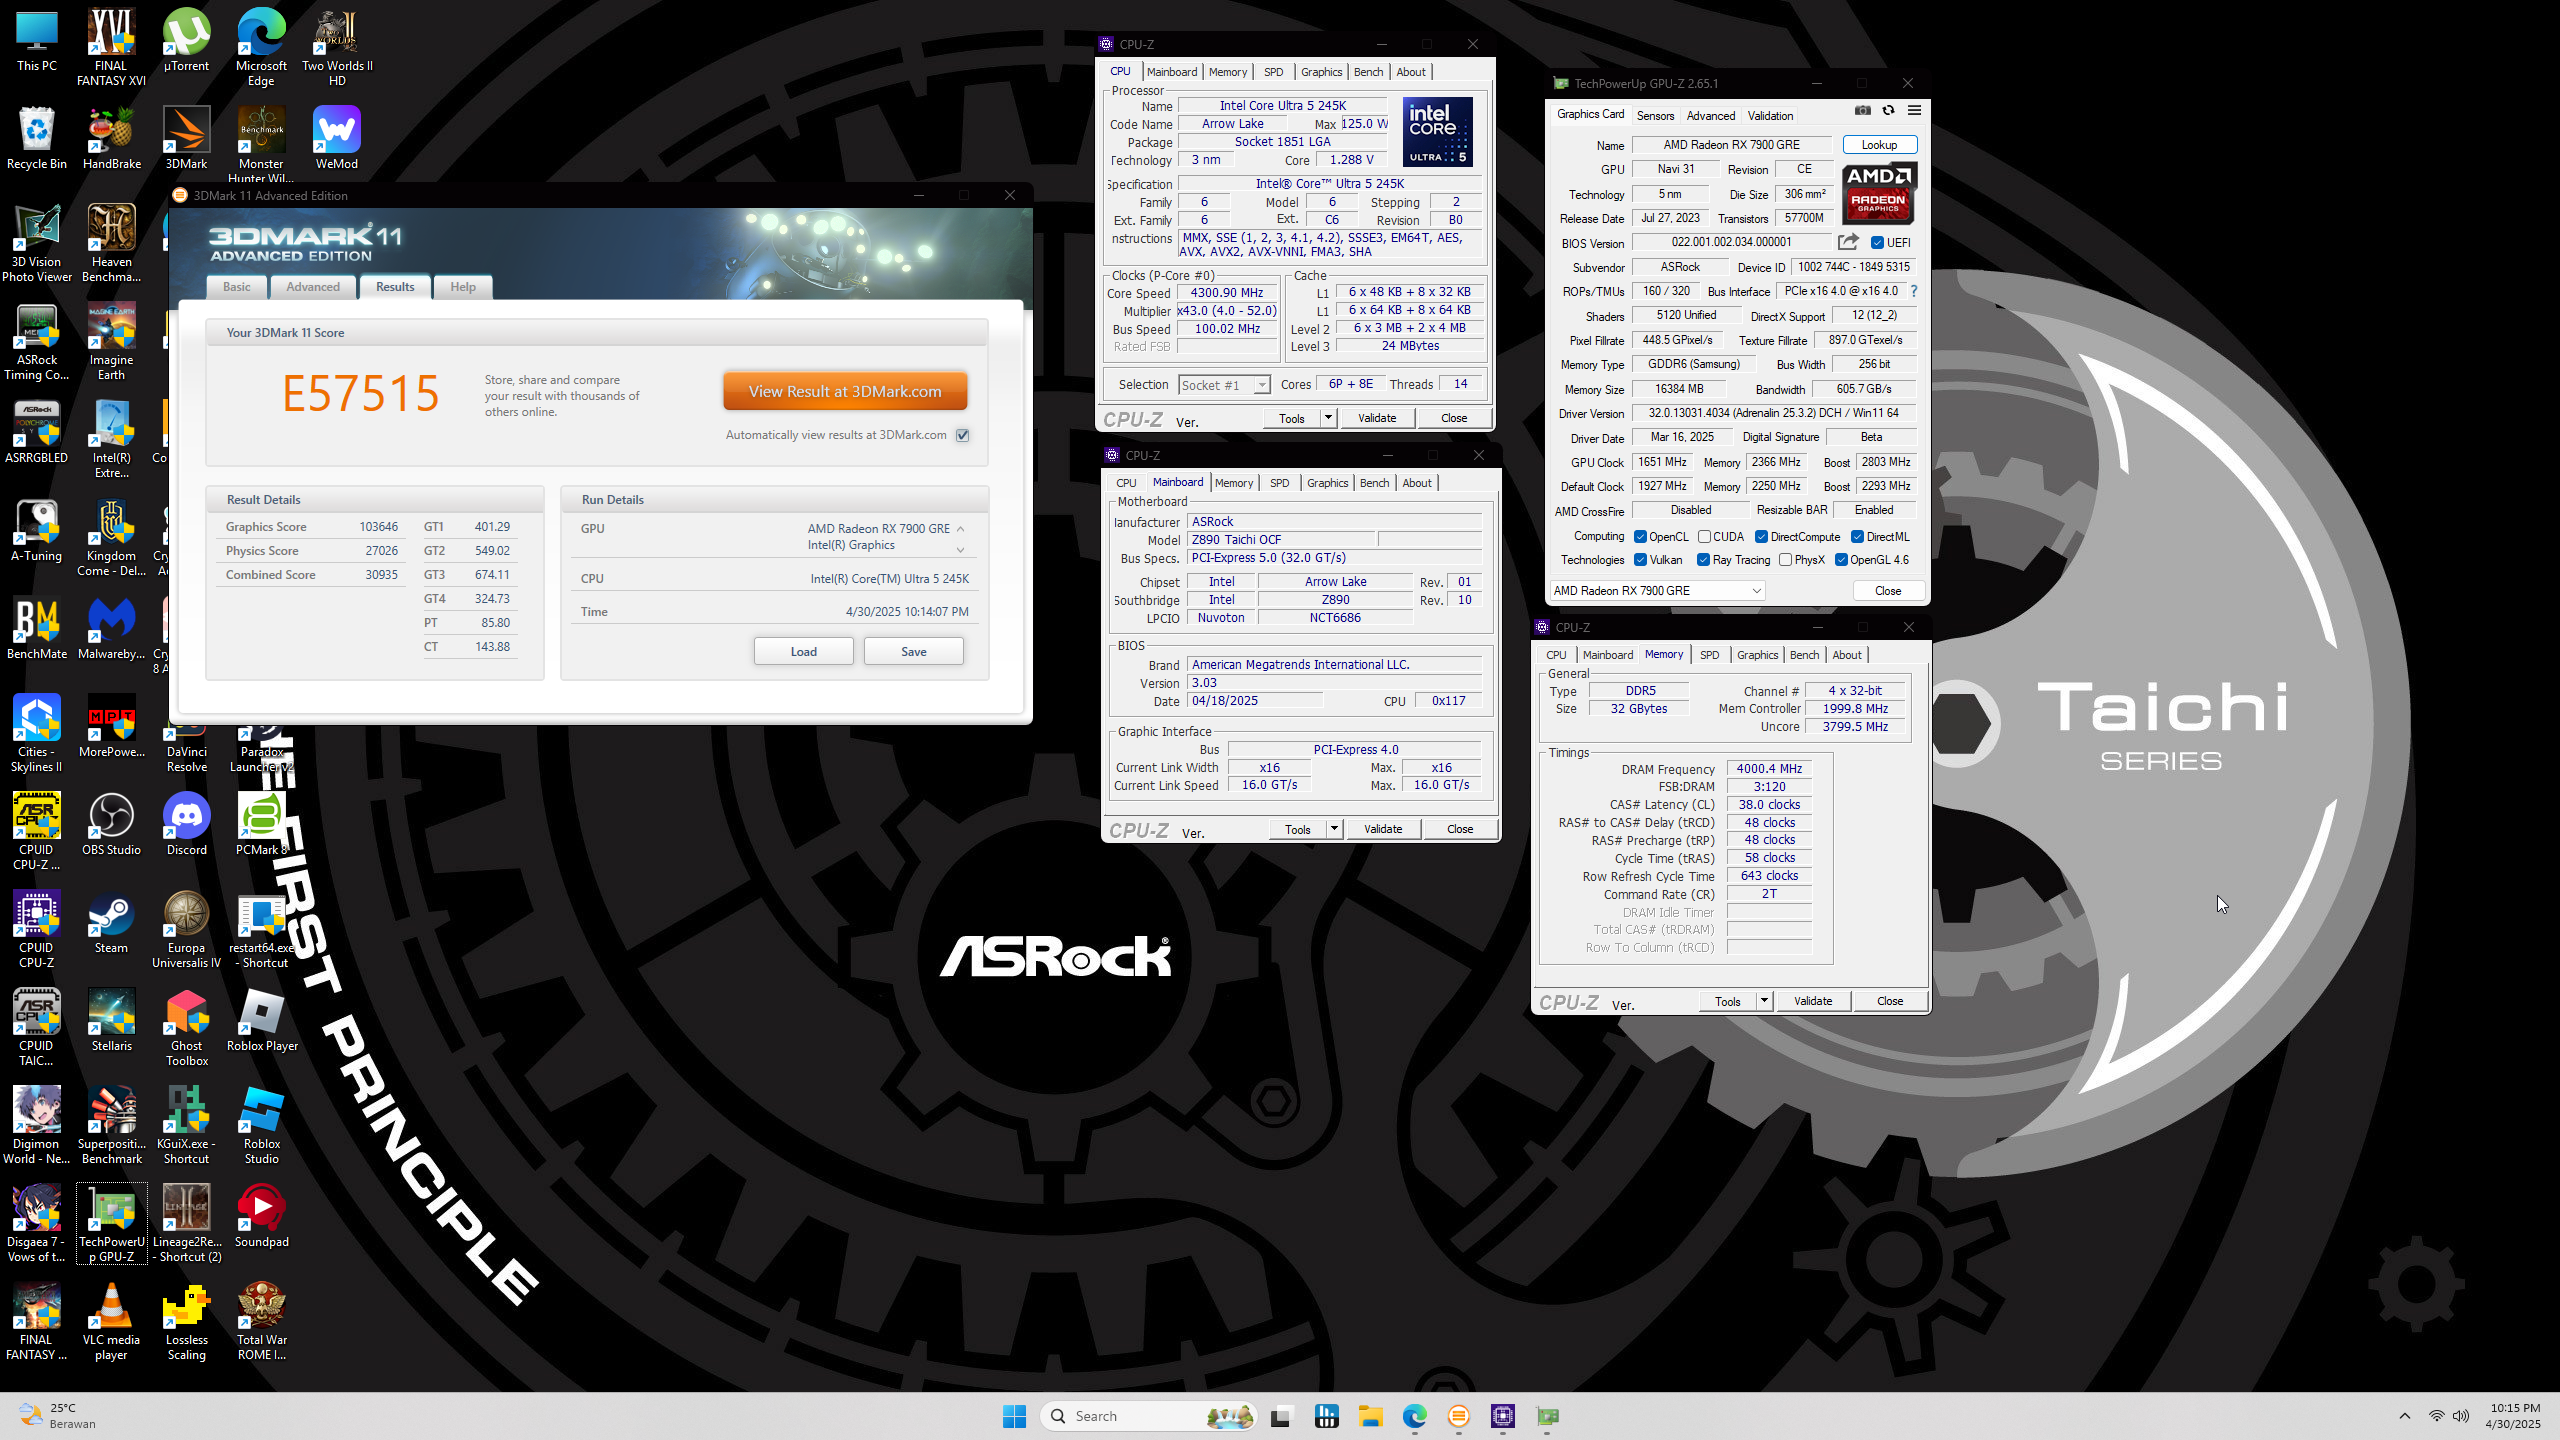Toggle automatically view results at 3DMark.com checkbox
2560x1440 pixels.
(x=962, y=435)
